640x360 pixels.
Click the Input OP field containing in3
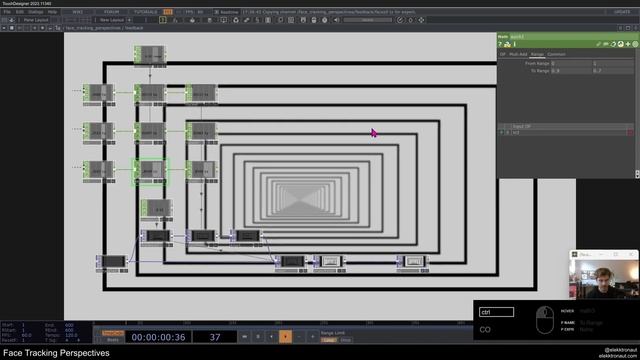coord(569,133)
